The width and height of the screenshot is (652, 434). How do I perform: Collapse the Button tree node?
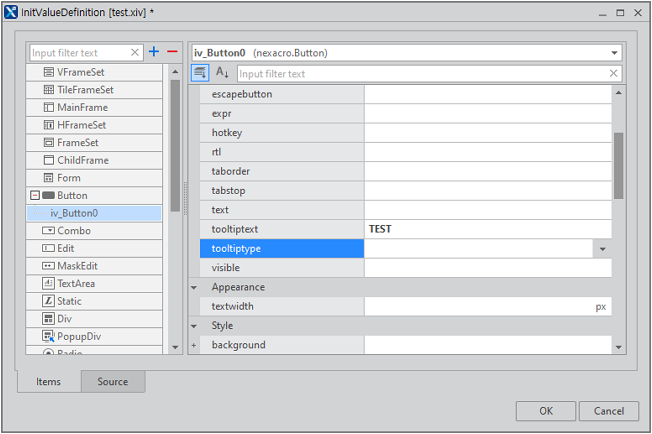(x=36, y=196)
